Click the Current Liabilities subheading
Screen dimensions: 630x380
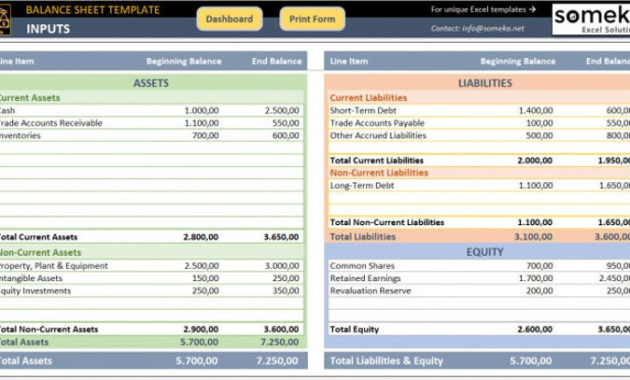pyautogui.click(x=368, y=98)
